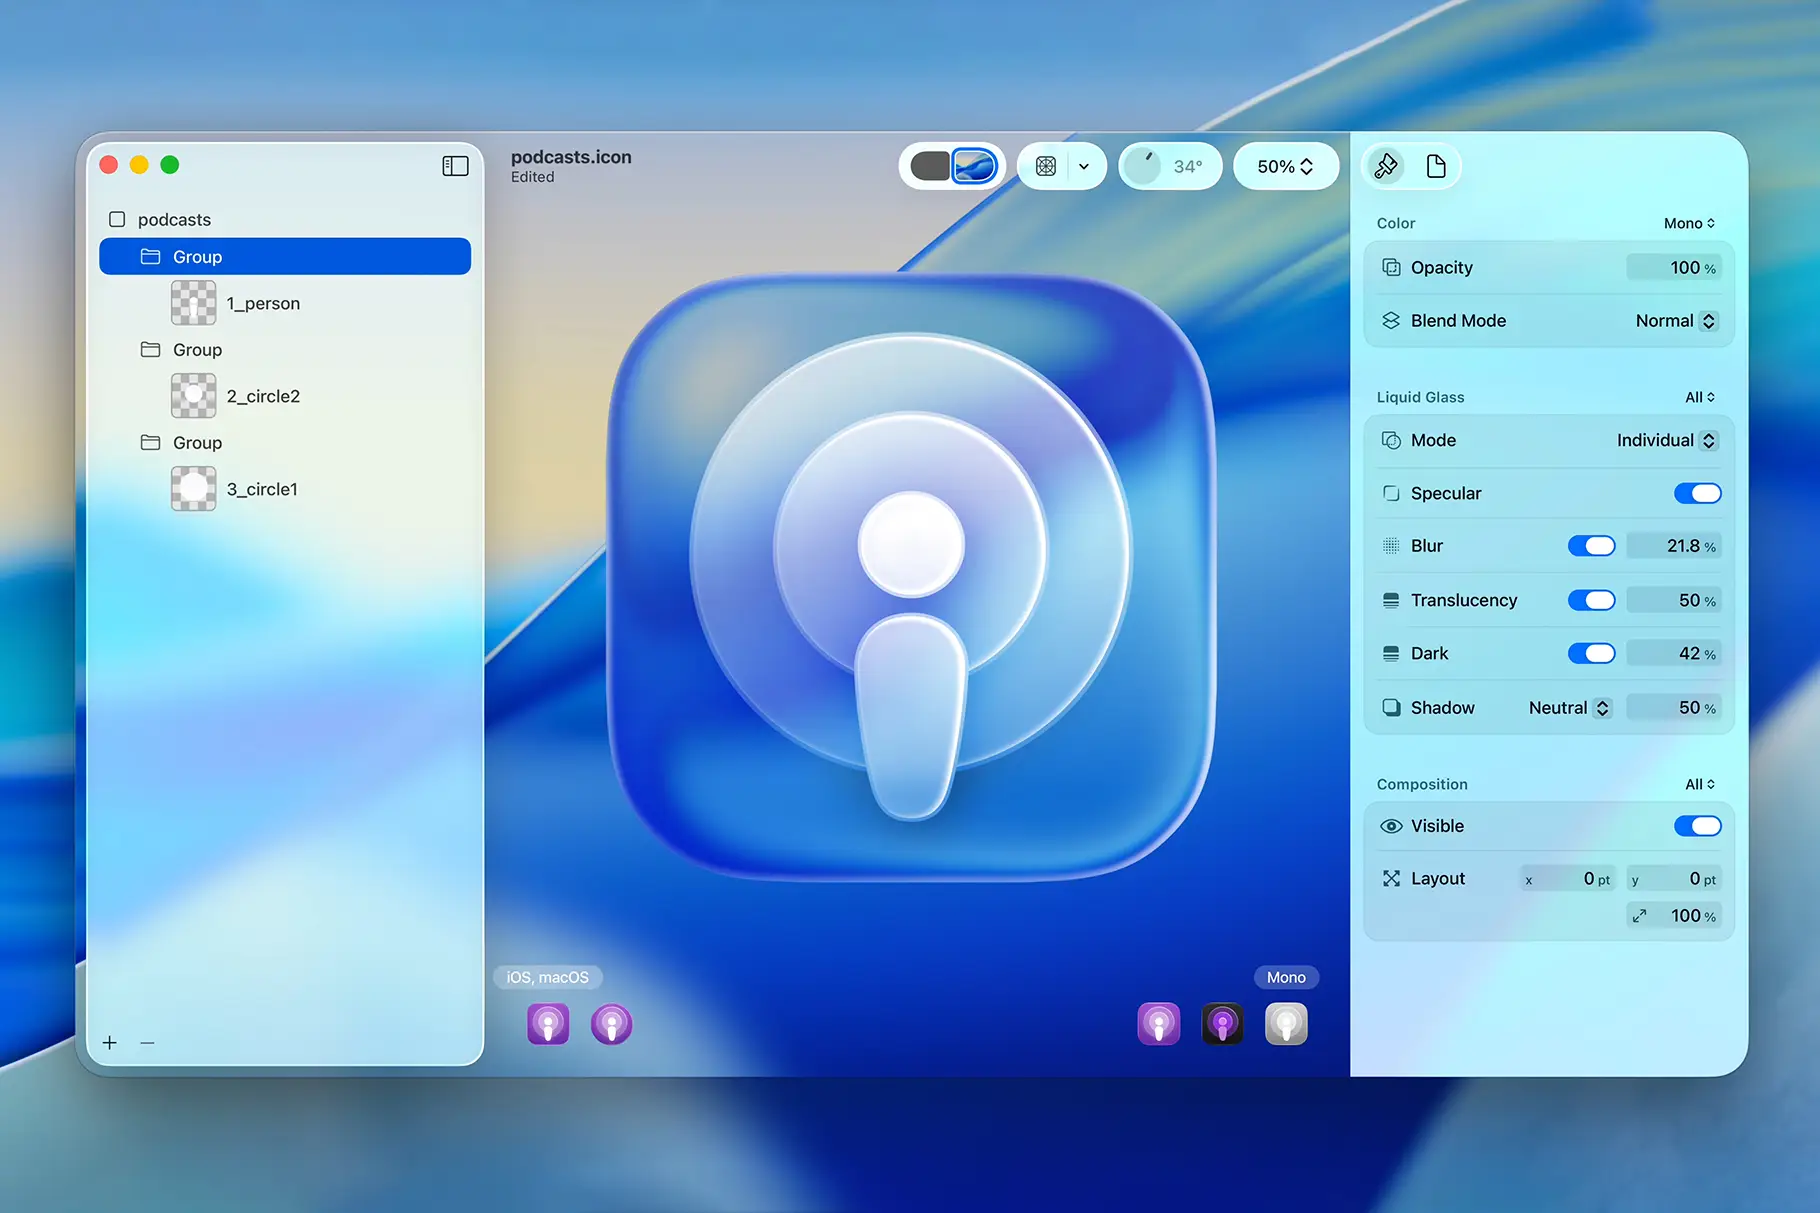Click the Shadow 50% field
This screenshot has width=1820, height=1213.
1674,707
